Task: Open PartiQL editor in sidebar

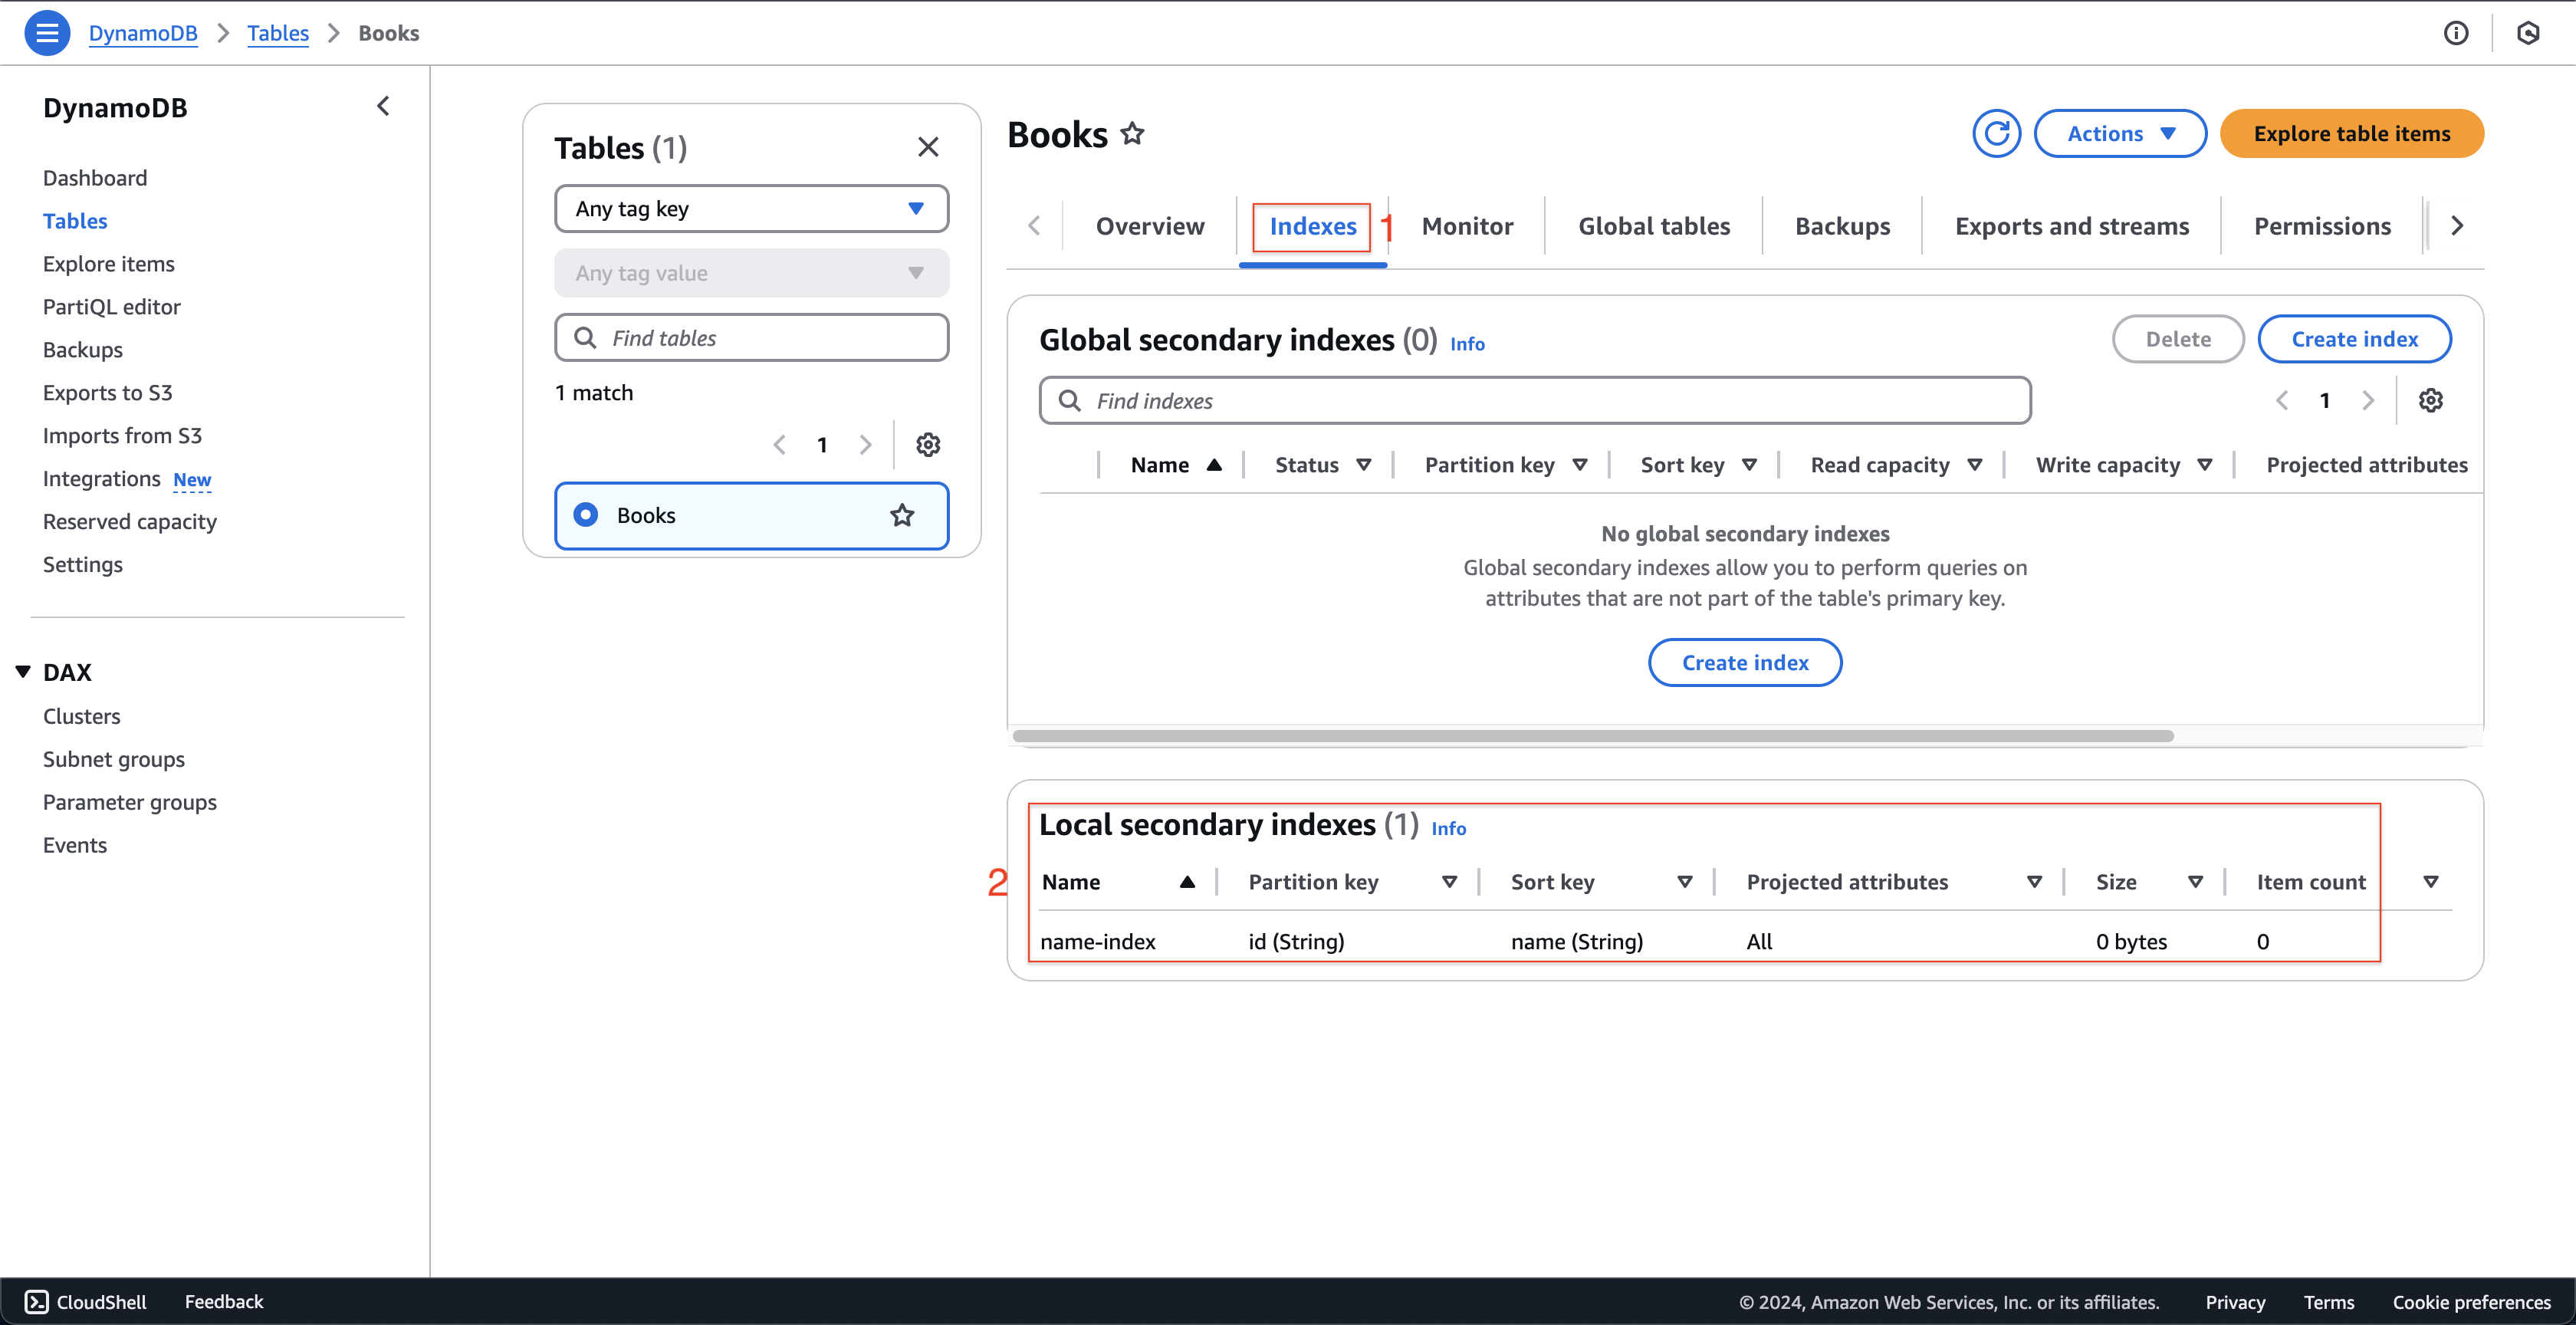Action: (111, 306)
